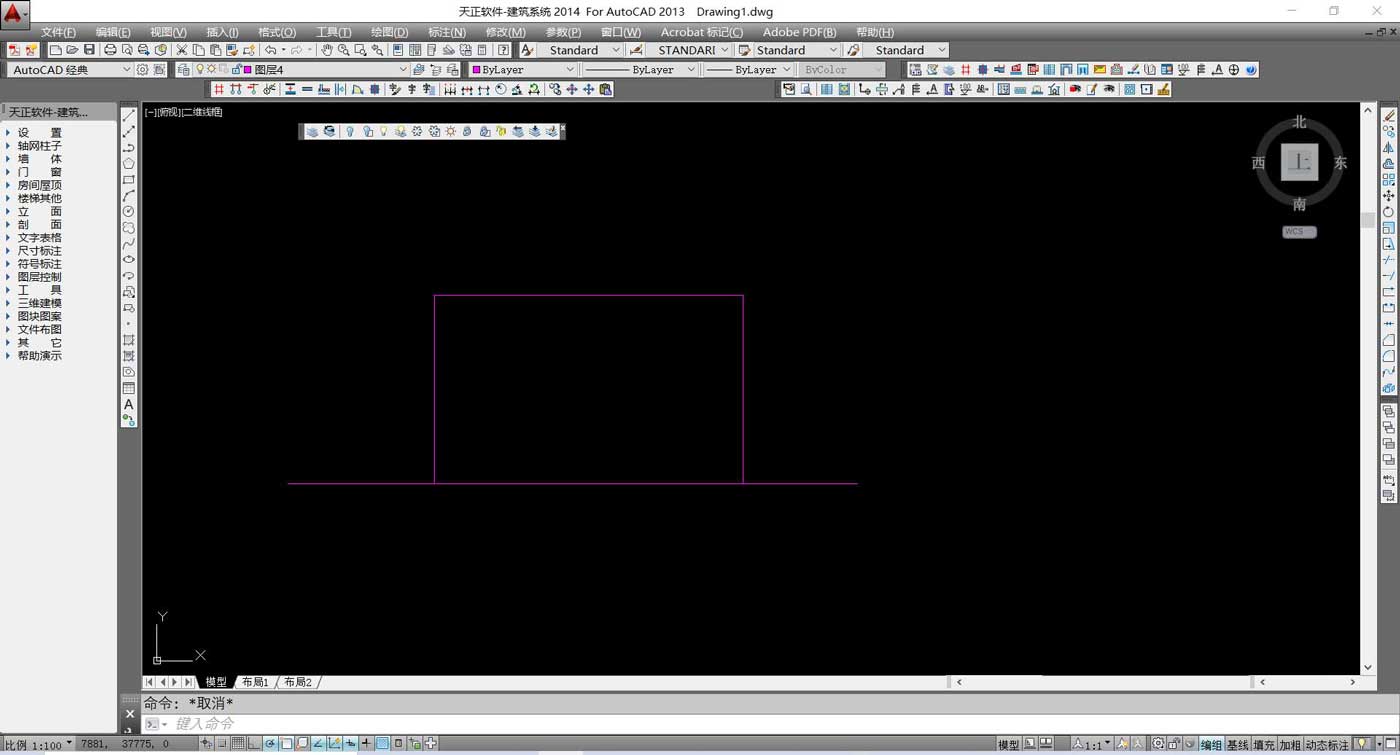Viewport: 1400px width, 755px height.
Task: Click the axis grid icon on Tianzheng toolbar
Action: click(x=218, y=90)
